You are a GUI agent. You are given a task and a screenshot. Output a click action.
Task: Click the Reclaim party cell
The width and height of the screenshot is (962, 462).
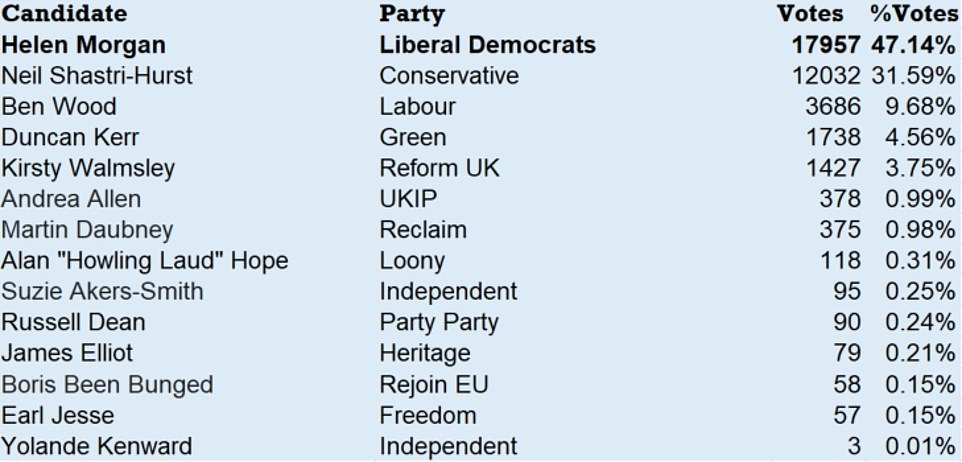click(423, 230)
